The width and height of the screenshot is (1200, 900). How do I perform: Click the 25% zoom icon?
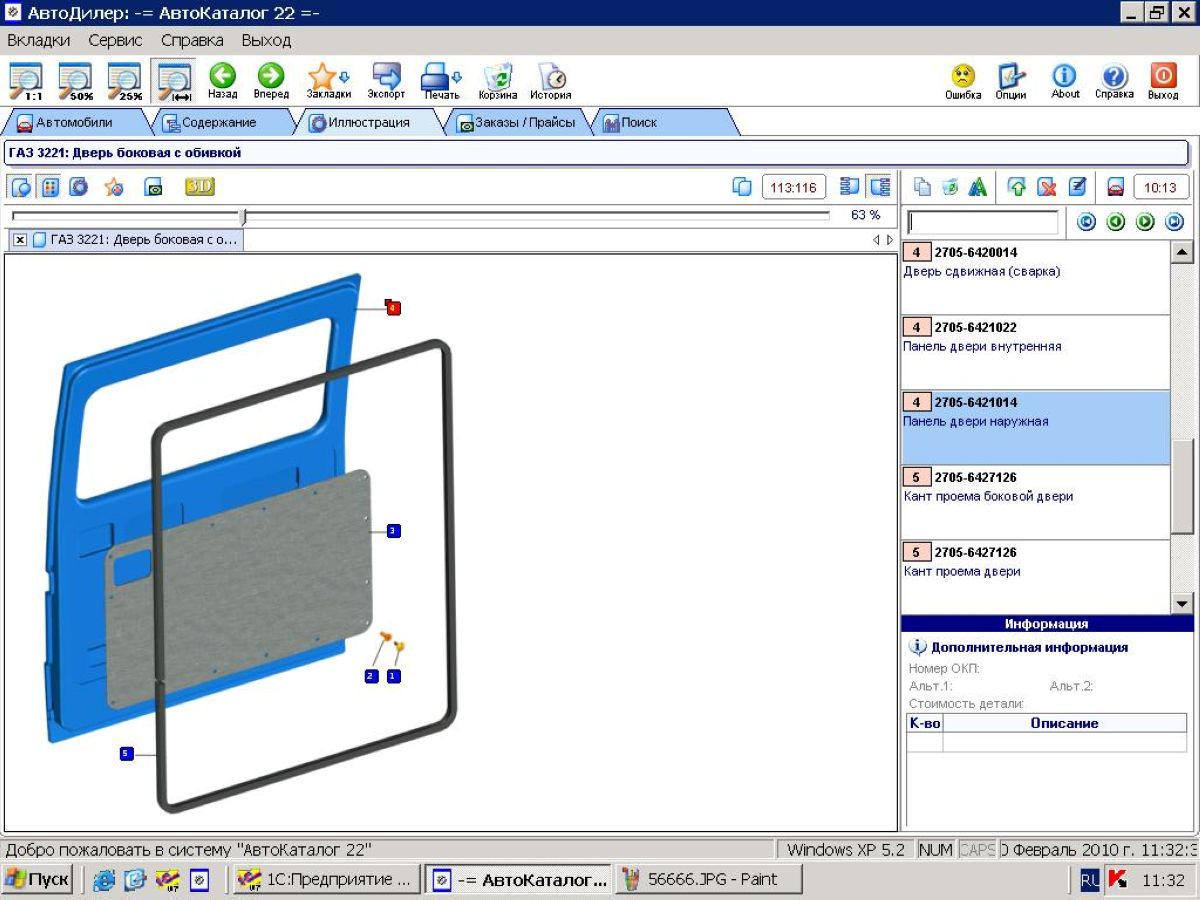[125, 80]
